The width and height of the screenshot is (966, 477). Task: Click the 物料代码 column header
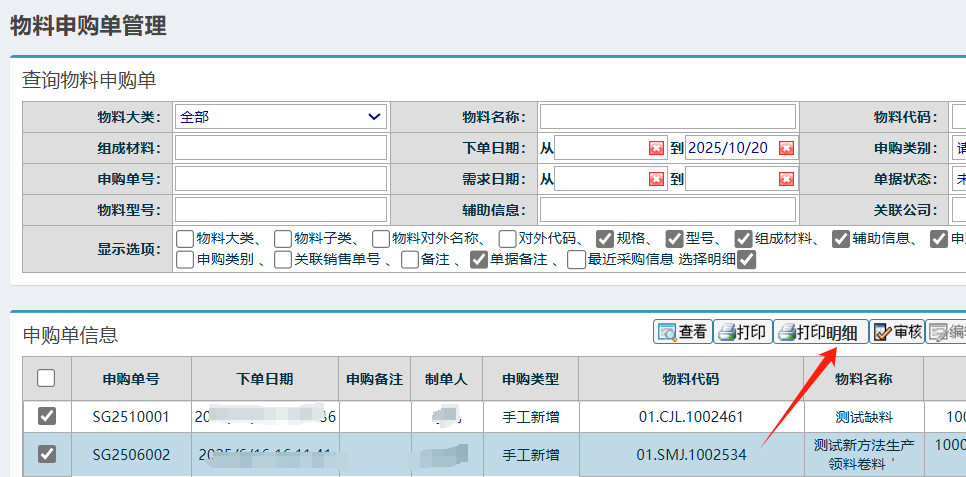(x=691, y=380)
